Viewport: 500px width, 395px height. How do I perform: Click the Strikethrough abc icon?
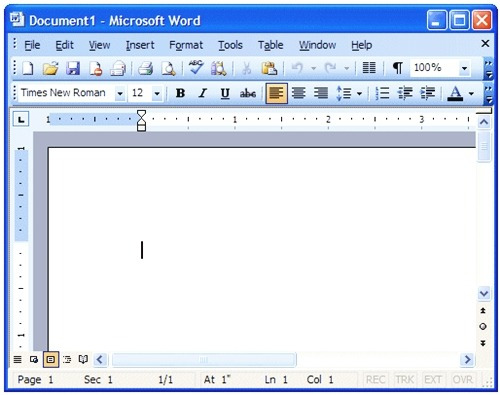248,93
